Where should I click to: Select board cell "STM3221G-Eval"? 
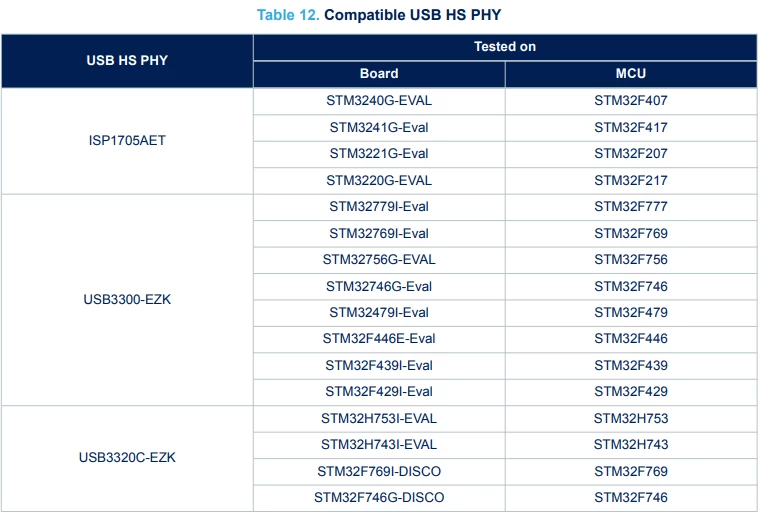(x=379, y=154)
